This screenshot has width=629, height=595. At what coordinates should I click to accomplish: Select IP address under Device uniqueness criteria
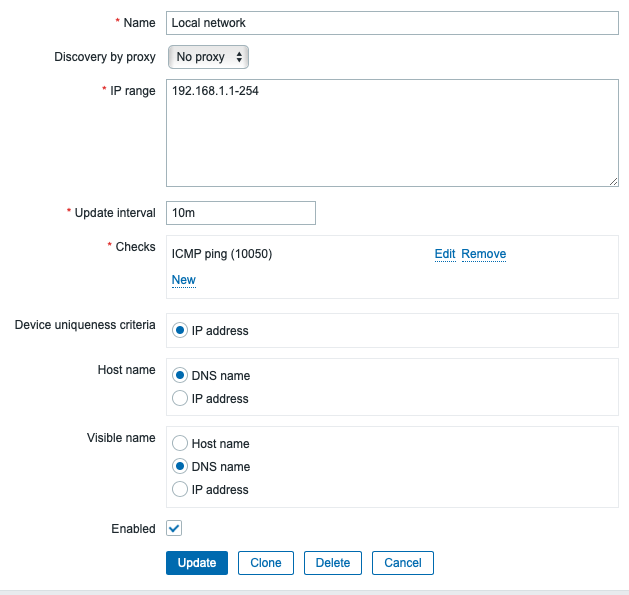coord(180,330)
